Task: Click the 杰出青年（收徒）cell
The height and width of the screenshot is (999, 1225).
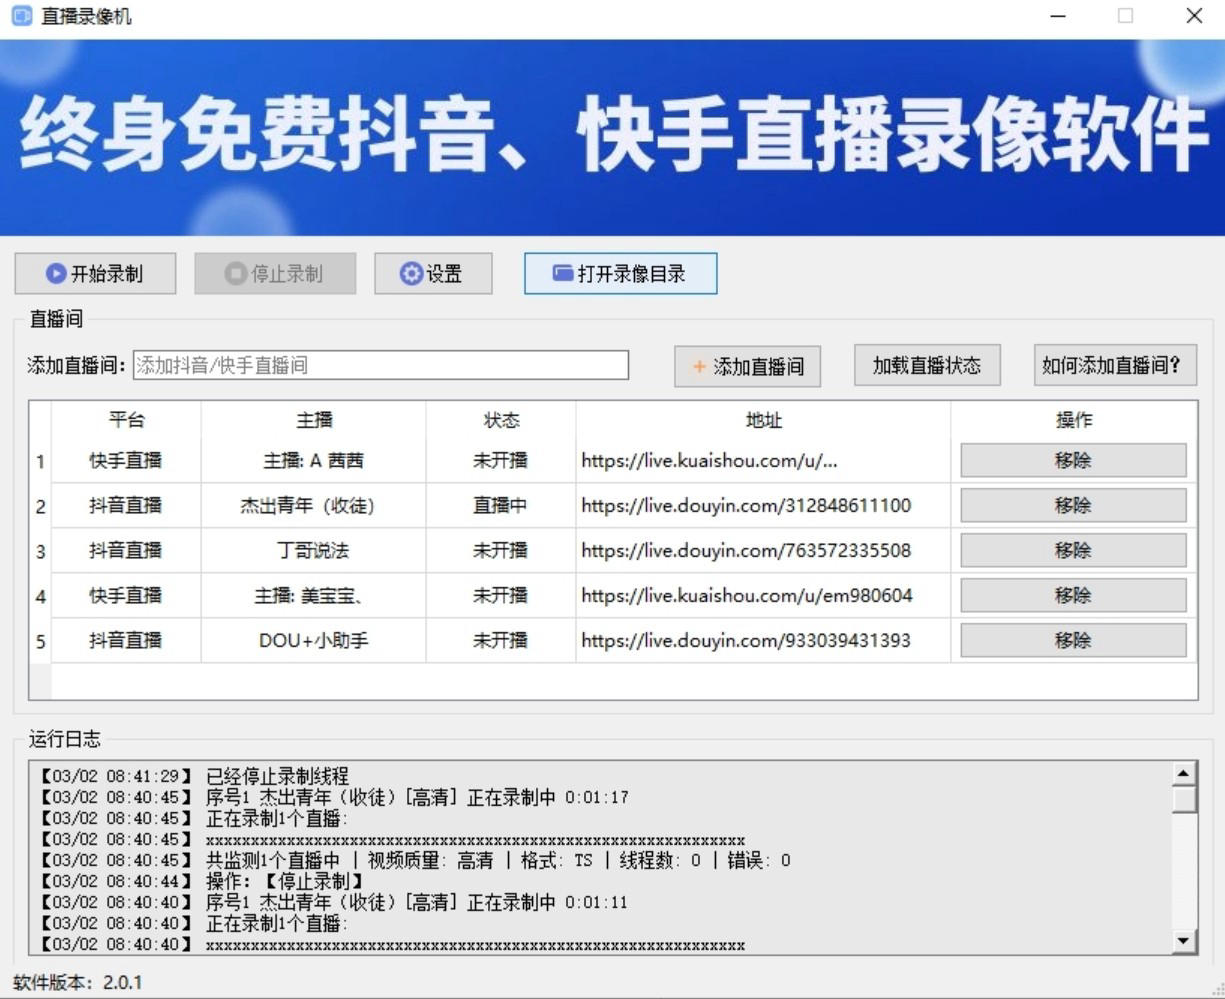Action: (x=314, y=506)
